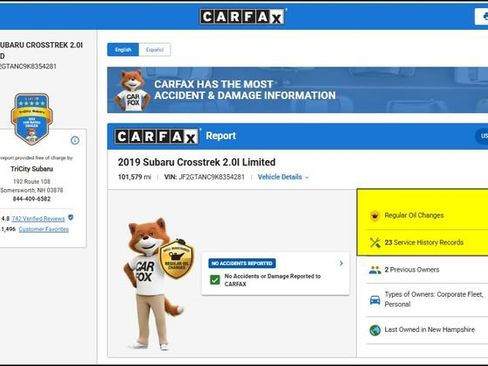The image size is (488, 366).
Task: Open Regular Oil Changes entry
Action: (414, 215)
